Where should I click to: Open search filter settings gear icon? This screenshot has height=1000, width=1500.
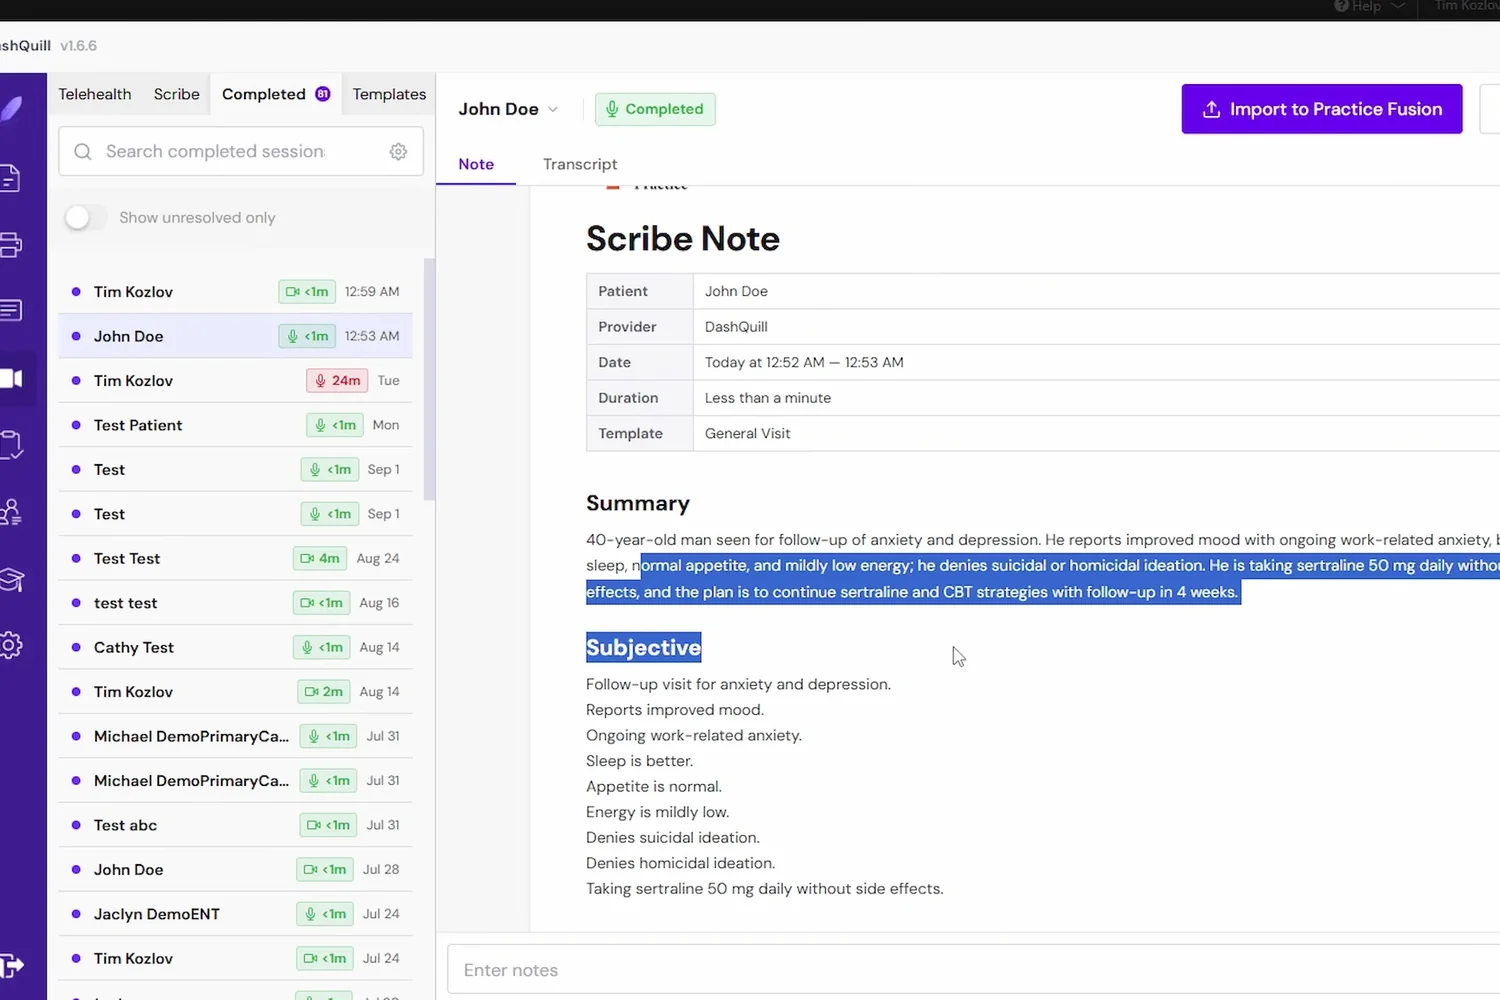[x=398, y=151]
